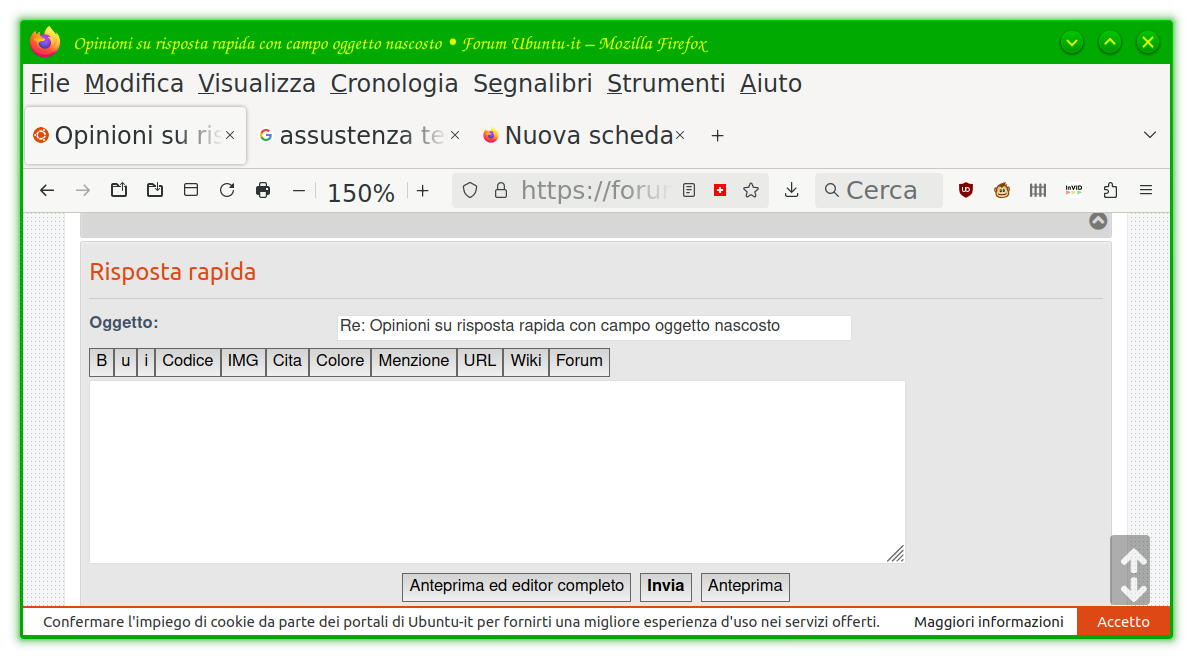Open Anteprima ed editor completo
This screenshot has width=1193, height=659.
coord(517,587)
